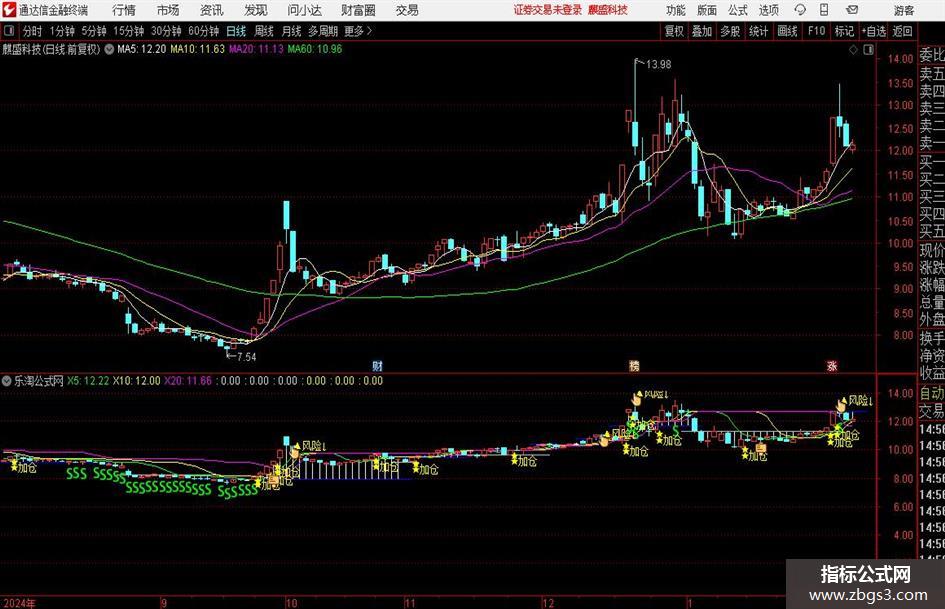Click the red 麒盛科技 name in title bar
The width and height of the screenshot is (945, 609).
tap(608, 10)
